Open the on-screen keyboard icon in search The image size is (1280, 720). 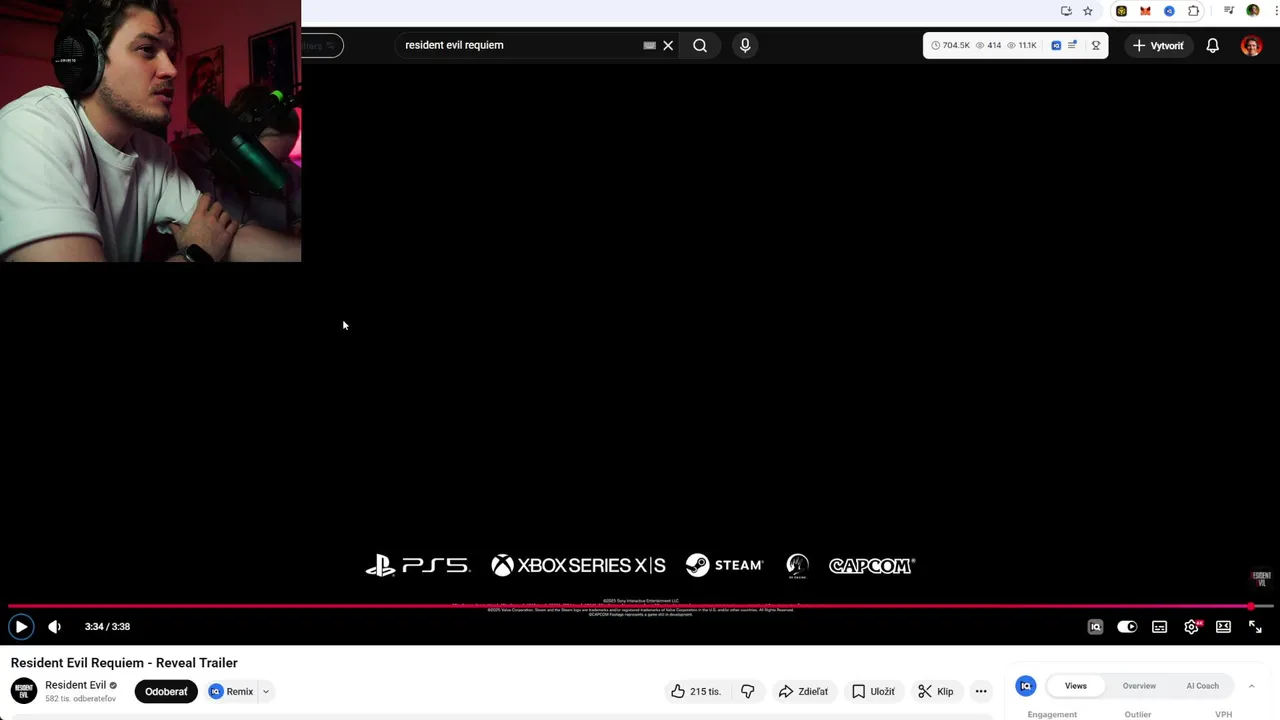click(649, 45)
